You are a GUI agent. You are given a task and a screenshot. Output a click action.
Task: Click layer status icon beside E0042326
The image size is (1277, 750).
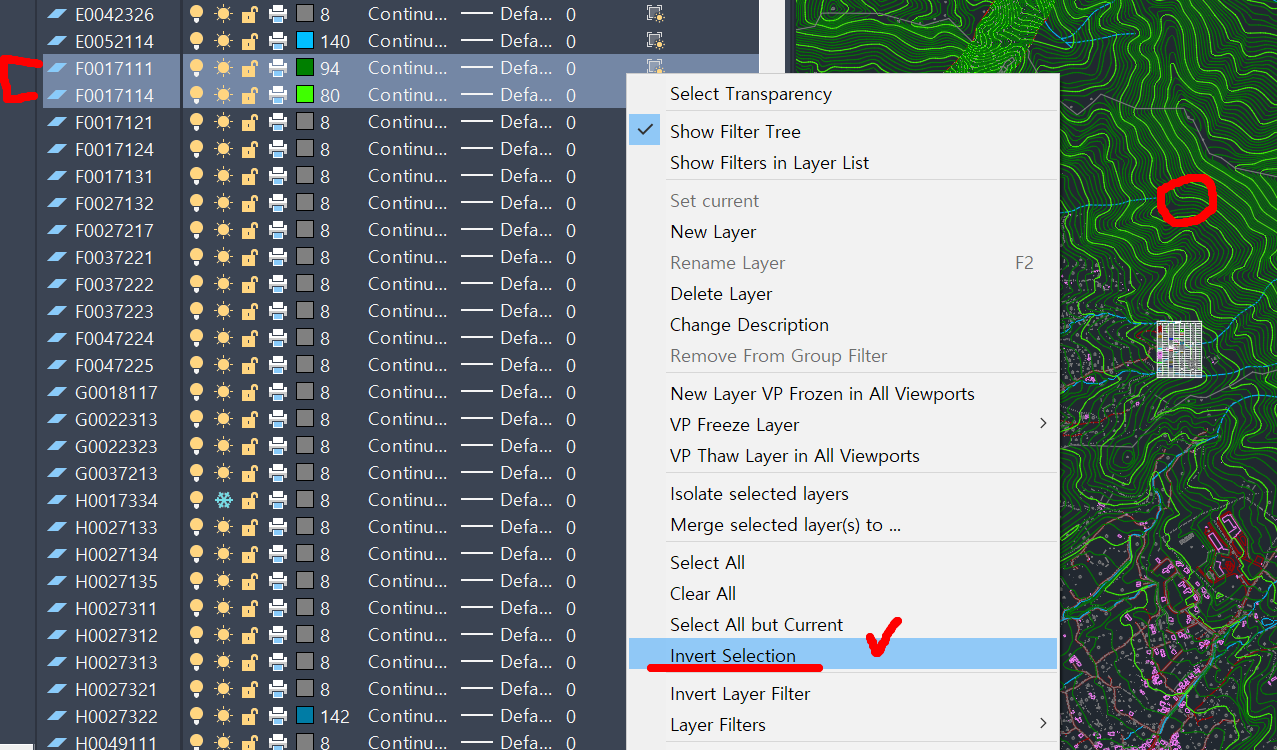coord(58,14)
